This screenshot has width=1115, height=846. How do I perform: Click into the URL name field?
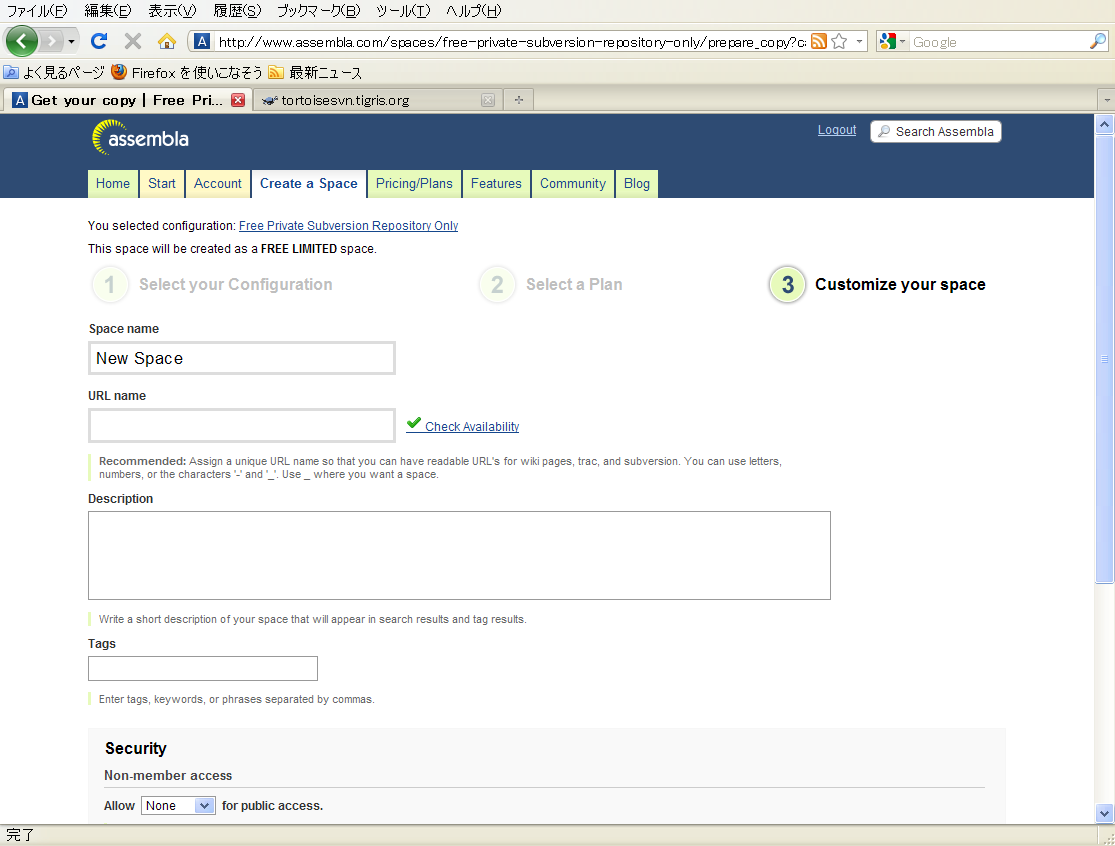[x=242, y=425]
